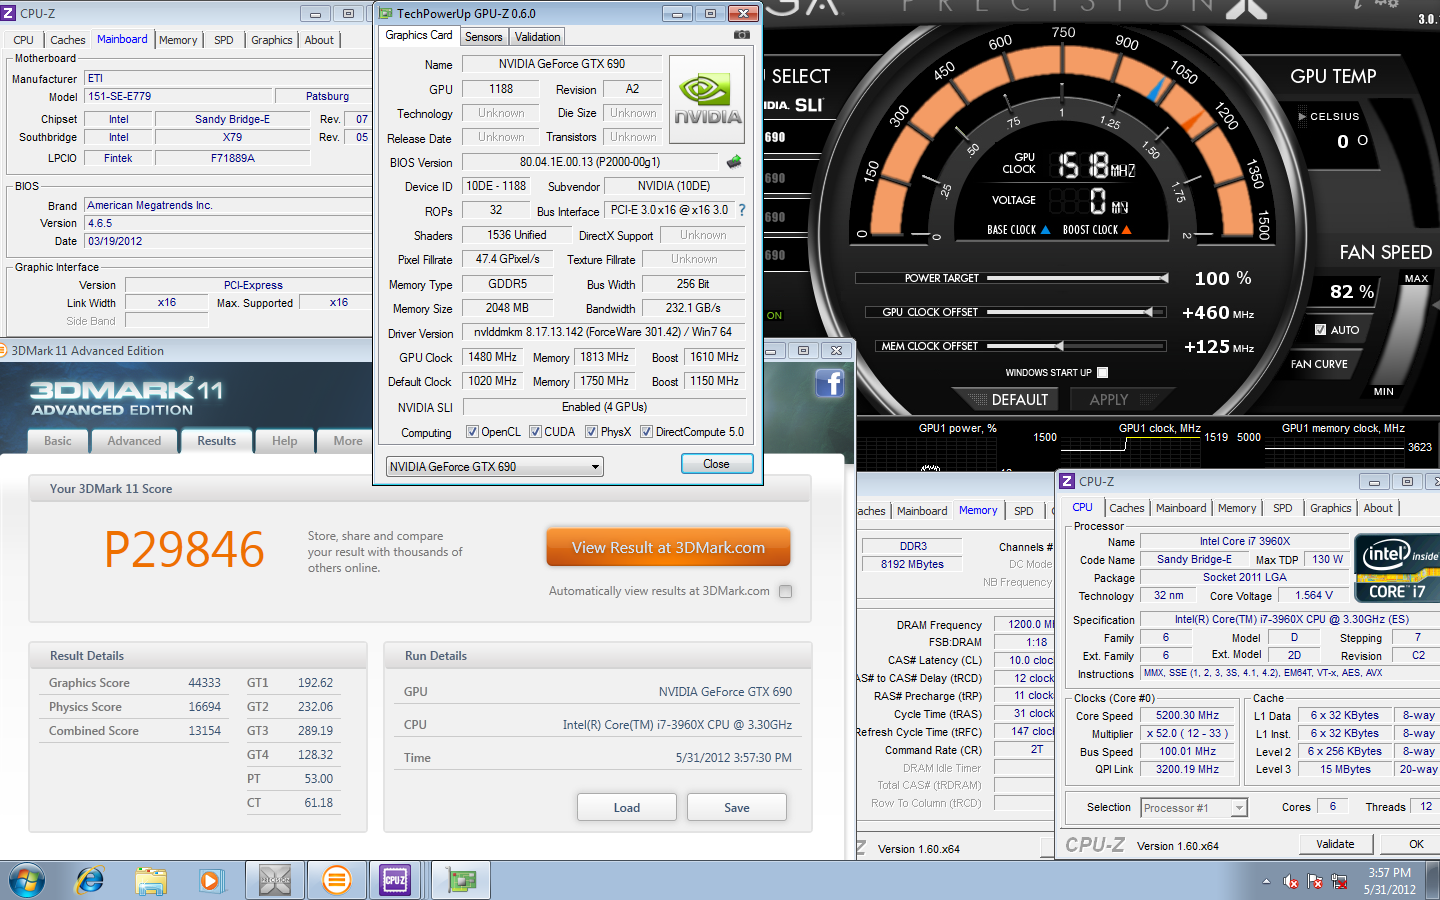This screenshot has width=1440, height=900.
Task: Select the Basic tab in 3DMark 11
Action: pyautogui.click(x=58, y=441)
